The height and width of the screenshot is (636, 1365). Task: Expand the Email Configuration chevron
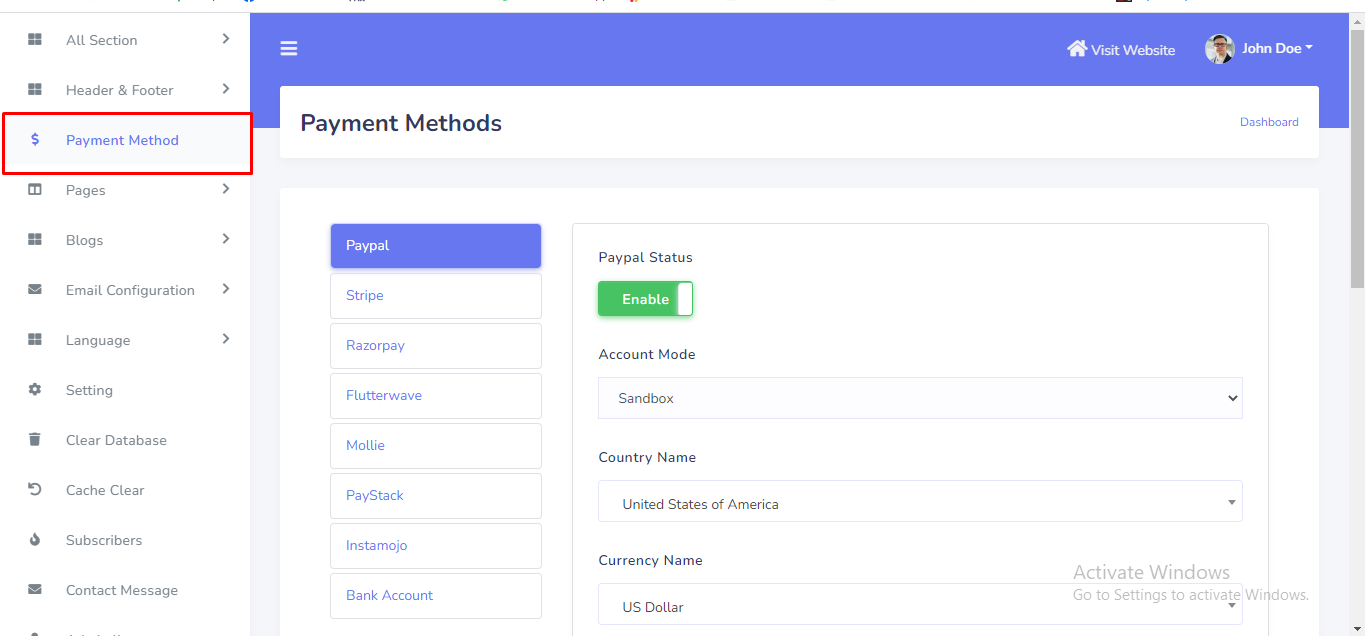tap(225, 289)
